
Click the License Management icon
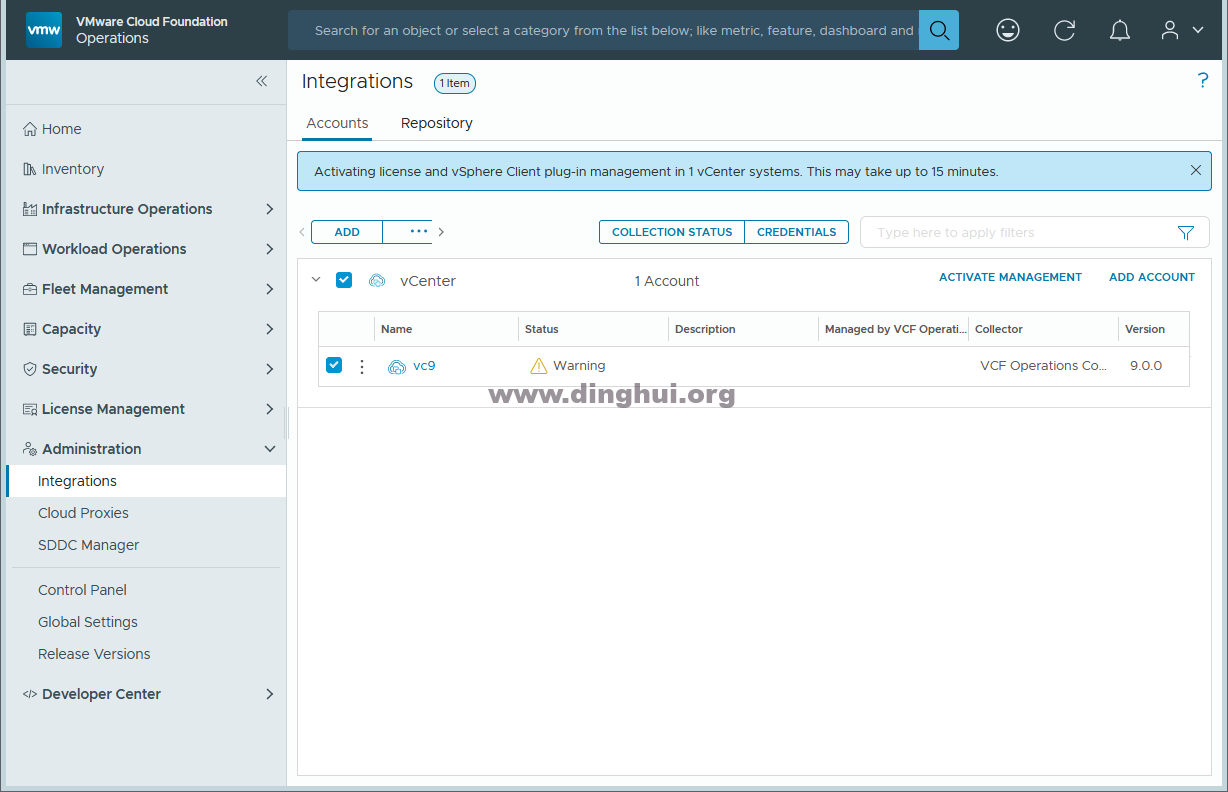[x=30, y=409]
